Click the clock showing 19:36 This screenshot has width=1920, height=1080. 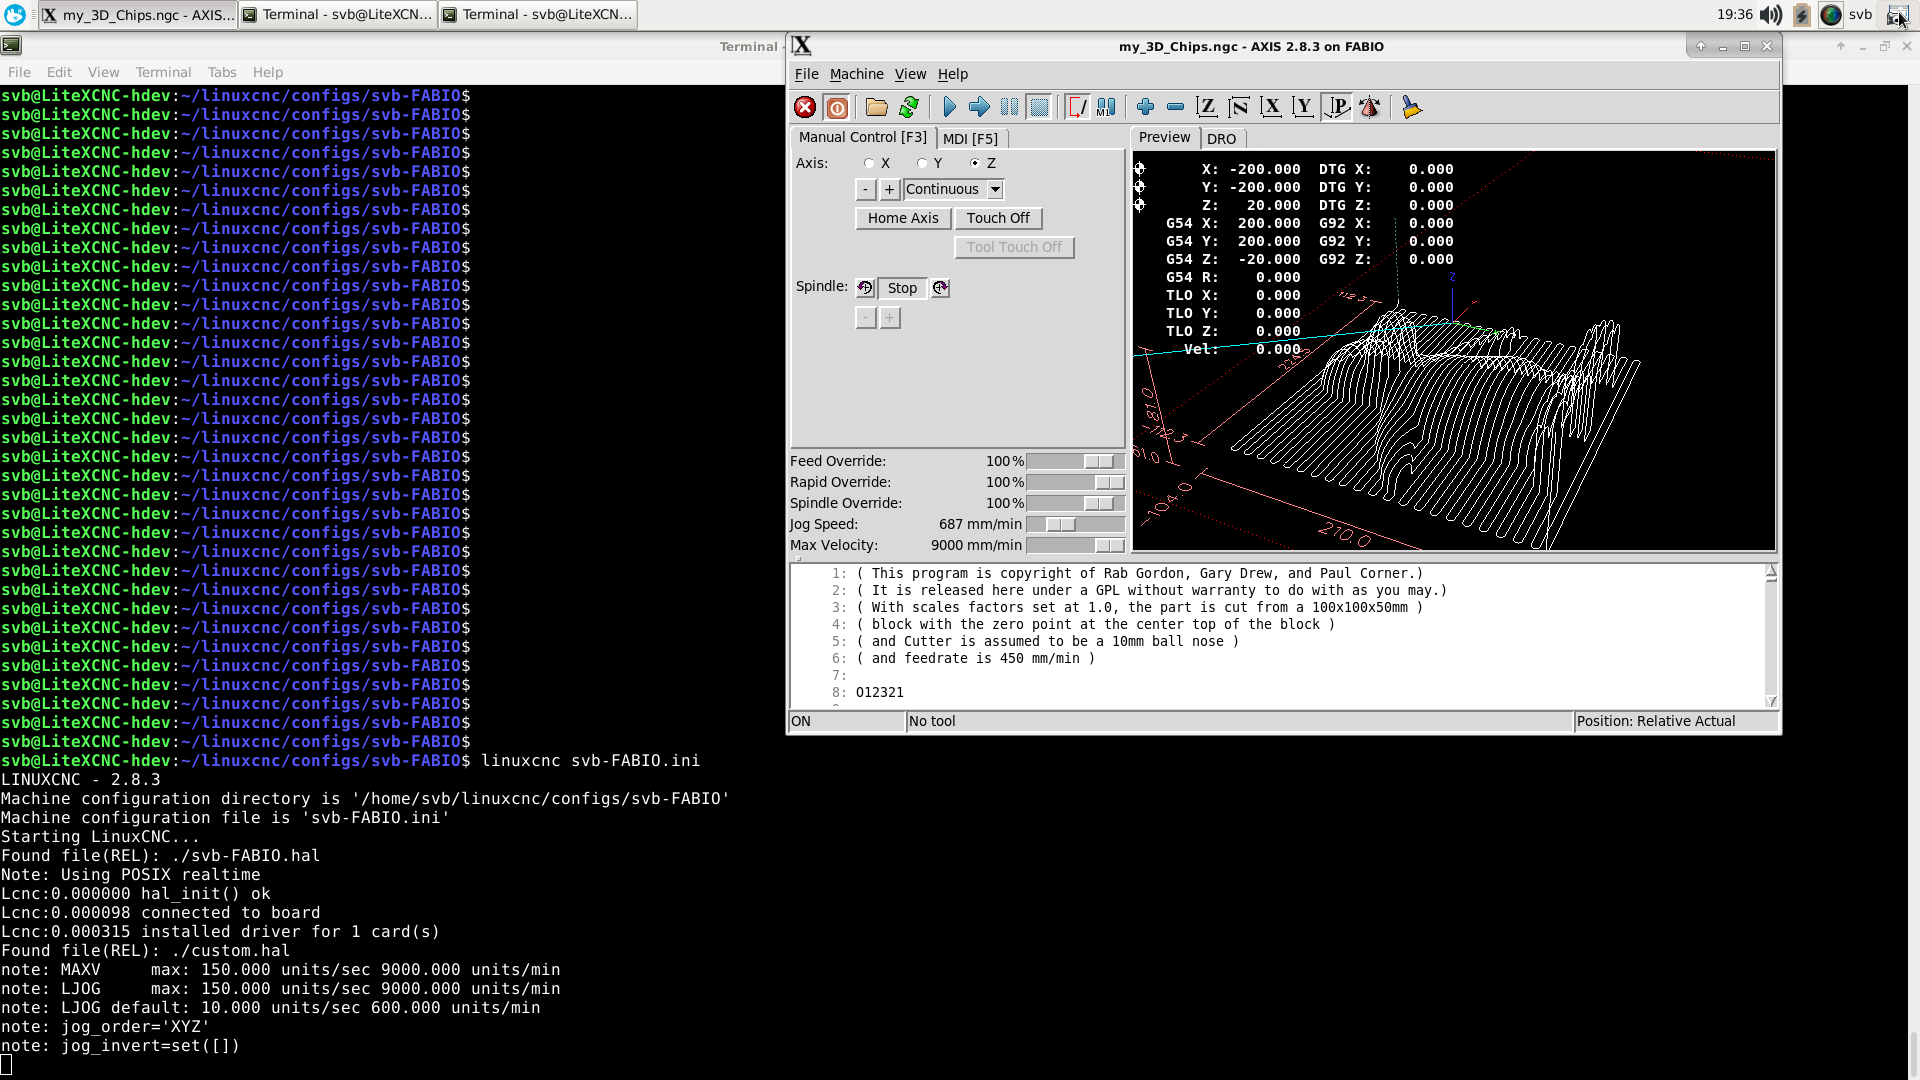pyautogui.click(x=1734, y=15)
